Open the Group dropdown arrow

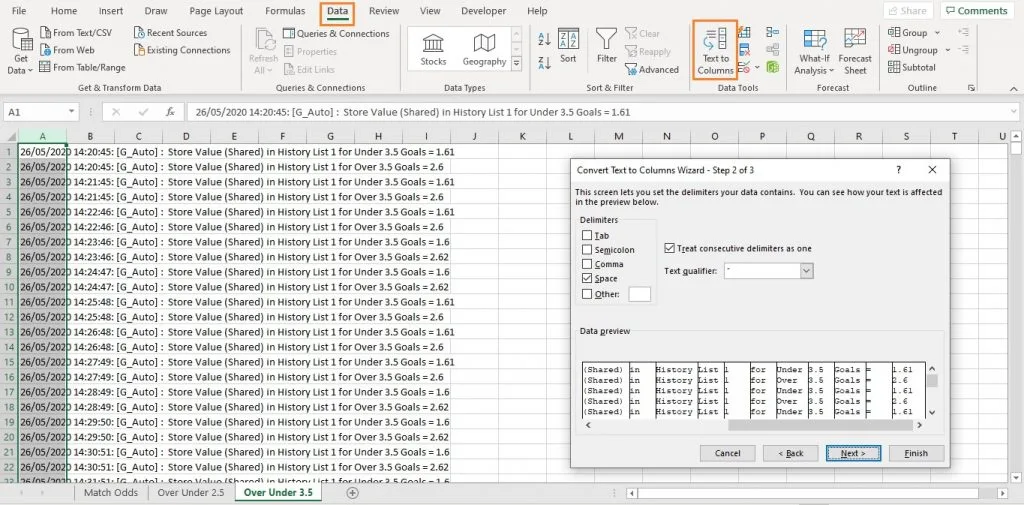click(x=938, y=33)
